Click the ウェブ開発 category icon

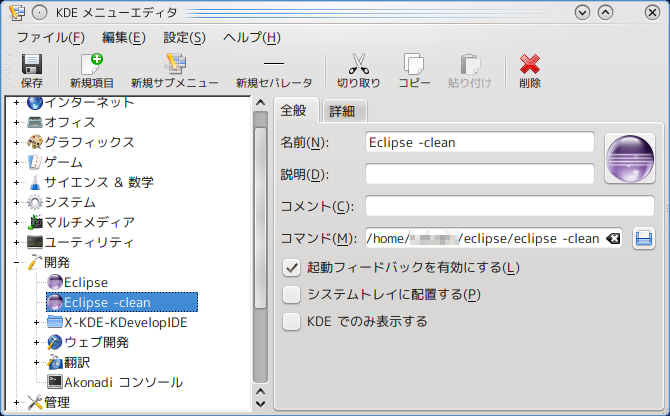pos(55,342)
